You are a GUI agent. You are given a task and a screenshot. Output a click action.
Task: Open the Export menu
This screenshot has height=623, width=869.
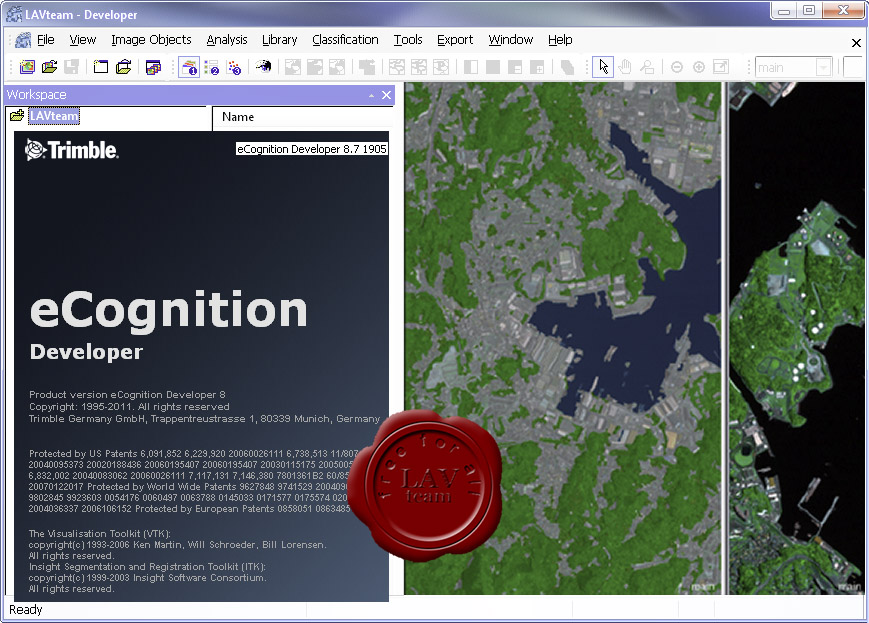pos(455,40)
